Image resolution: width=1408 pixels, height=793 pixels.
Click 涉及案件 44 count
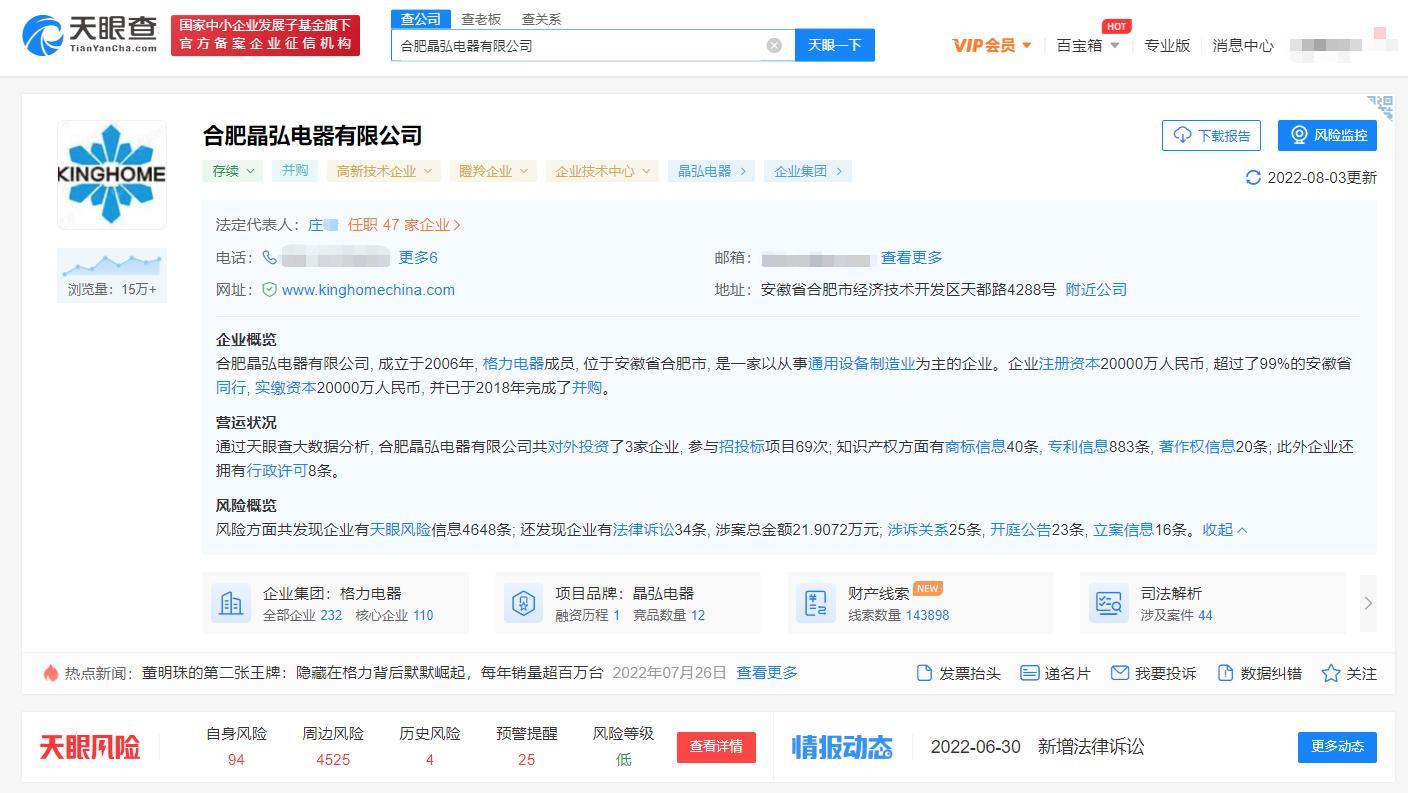(1205, 615)
